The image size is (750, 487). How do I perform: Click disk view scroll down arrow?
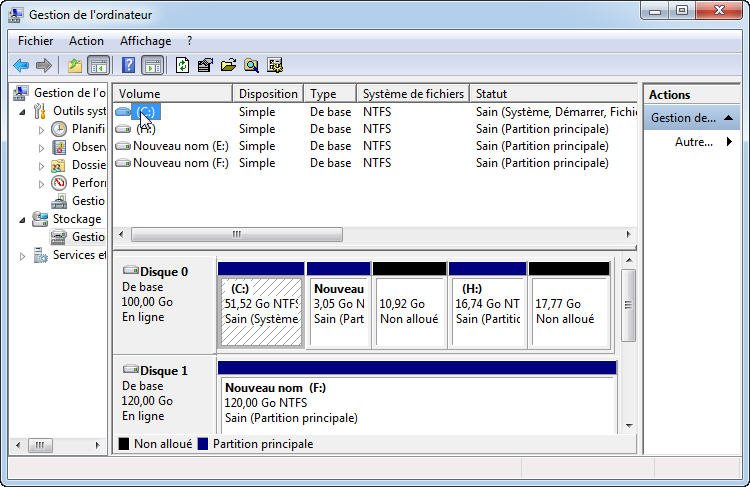coord(629,426)
